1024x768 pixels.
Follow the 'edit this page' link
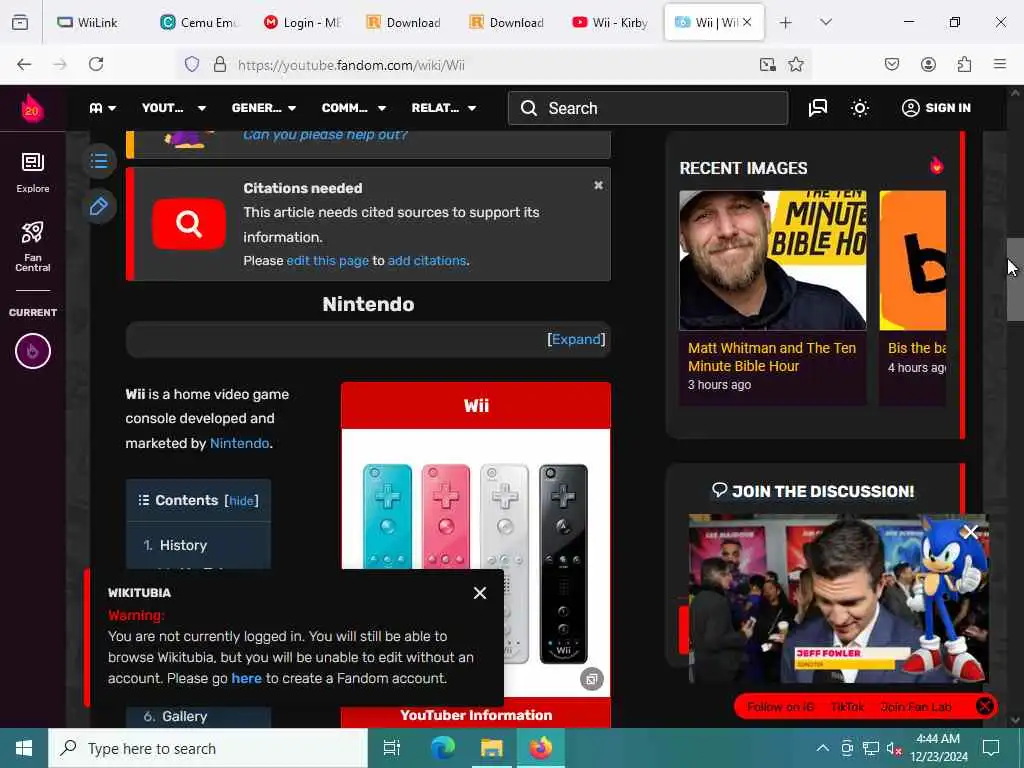point(327,261)
